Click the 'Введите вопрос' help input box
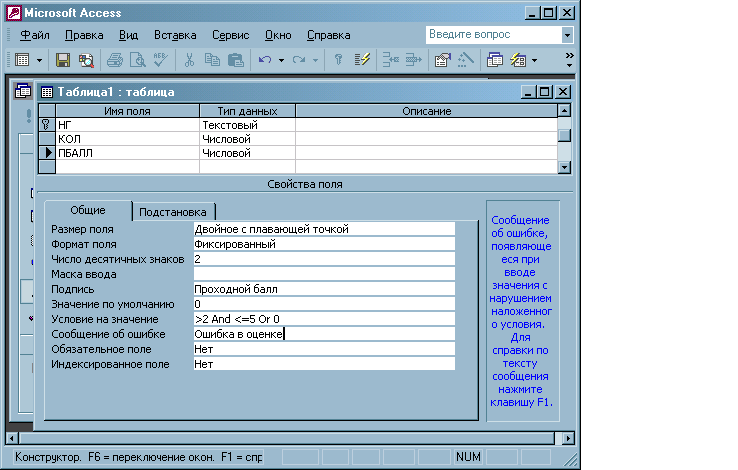 493,35
